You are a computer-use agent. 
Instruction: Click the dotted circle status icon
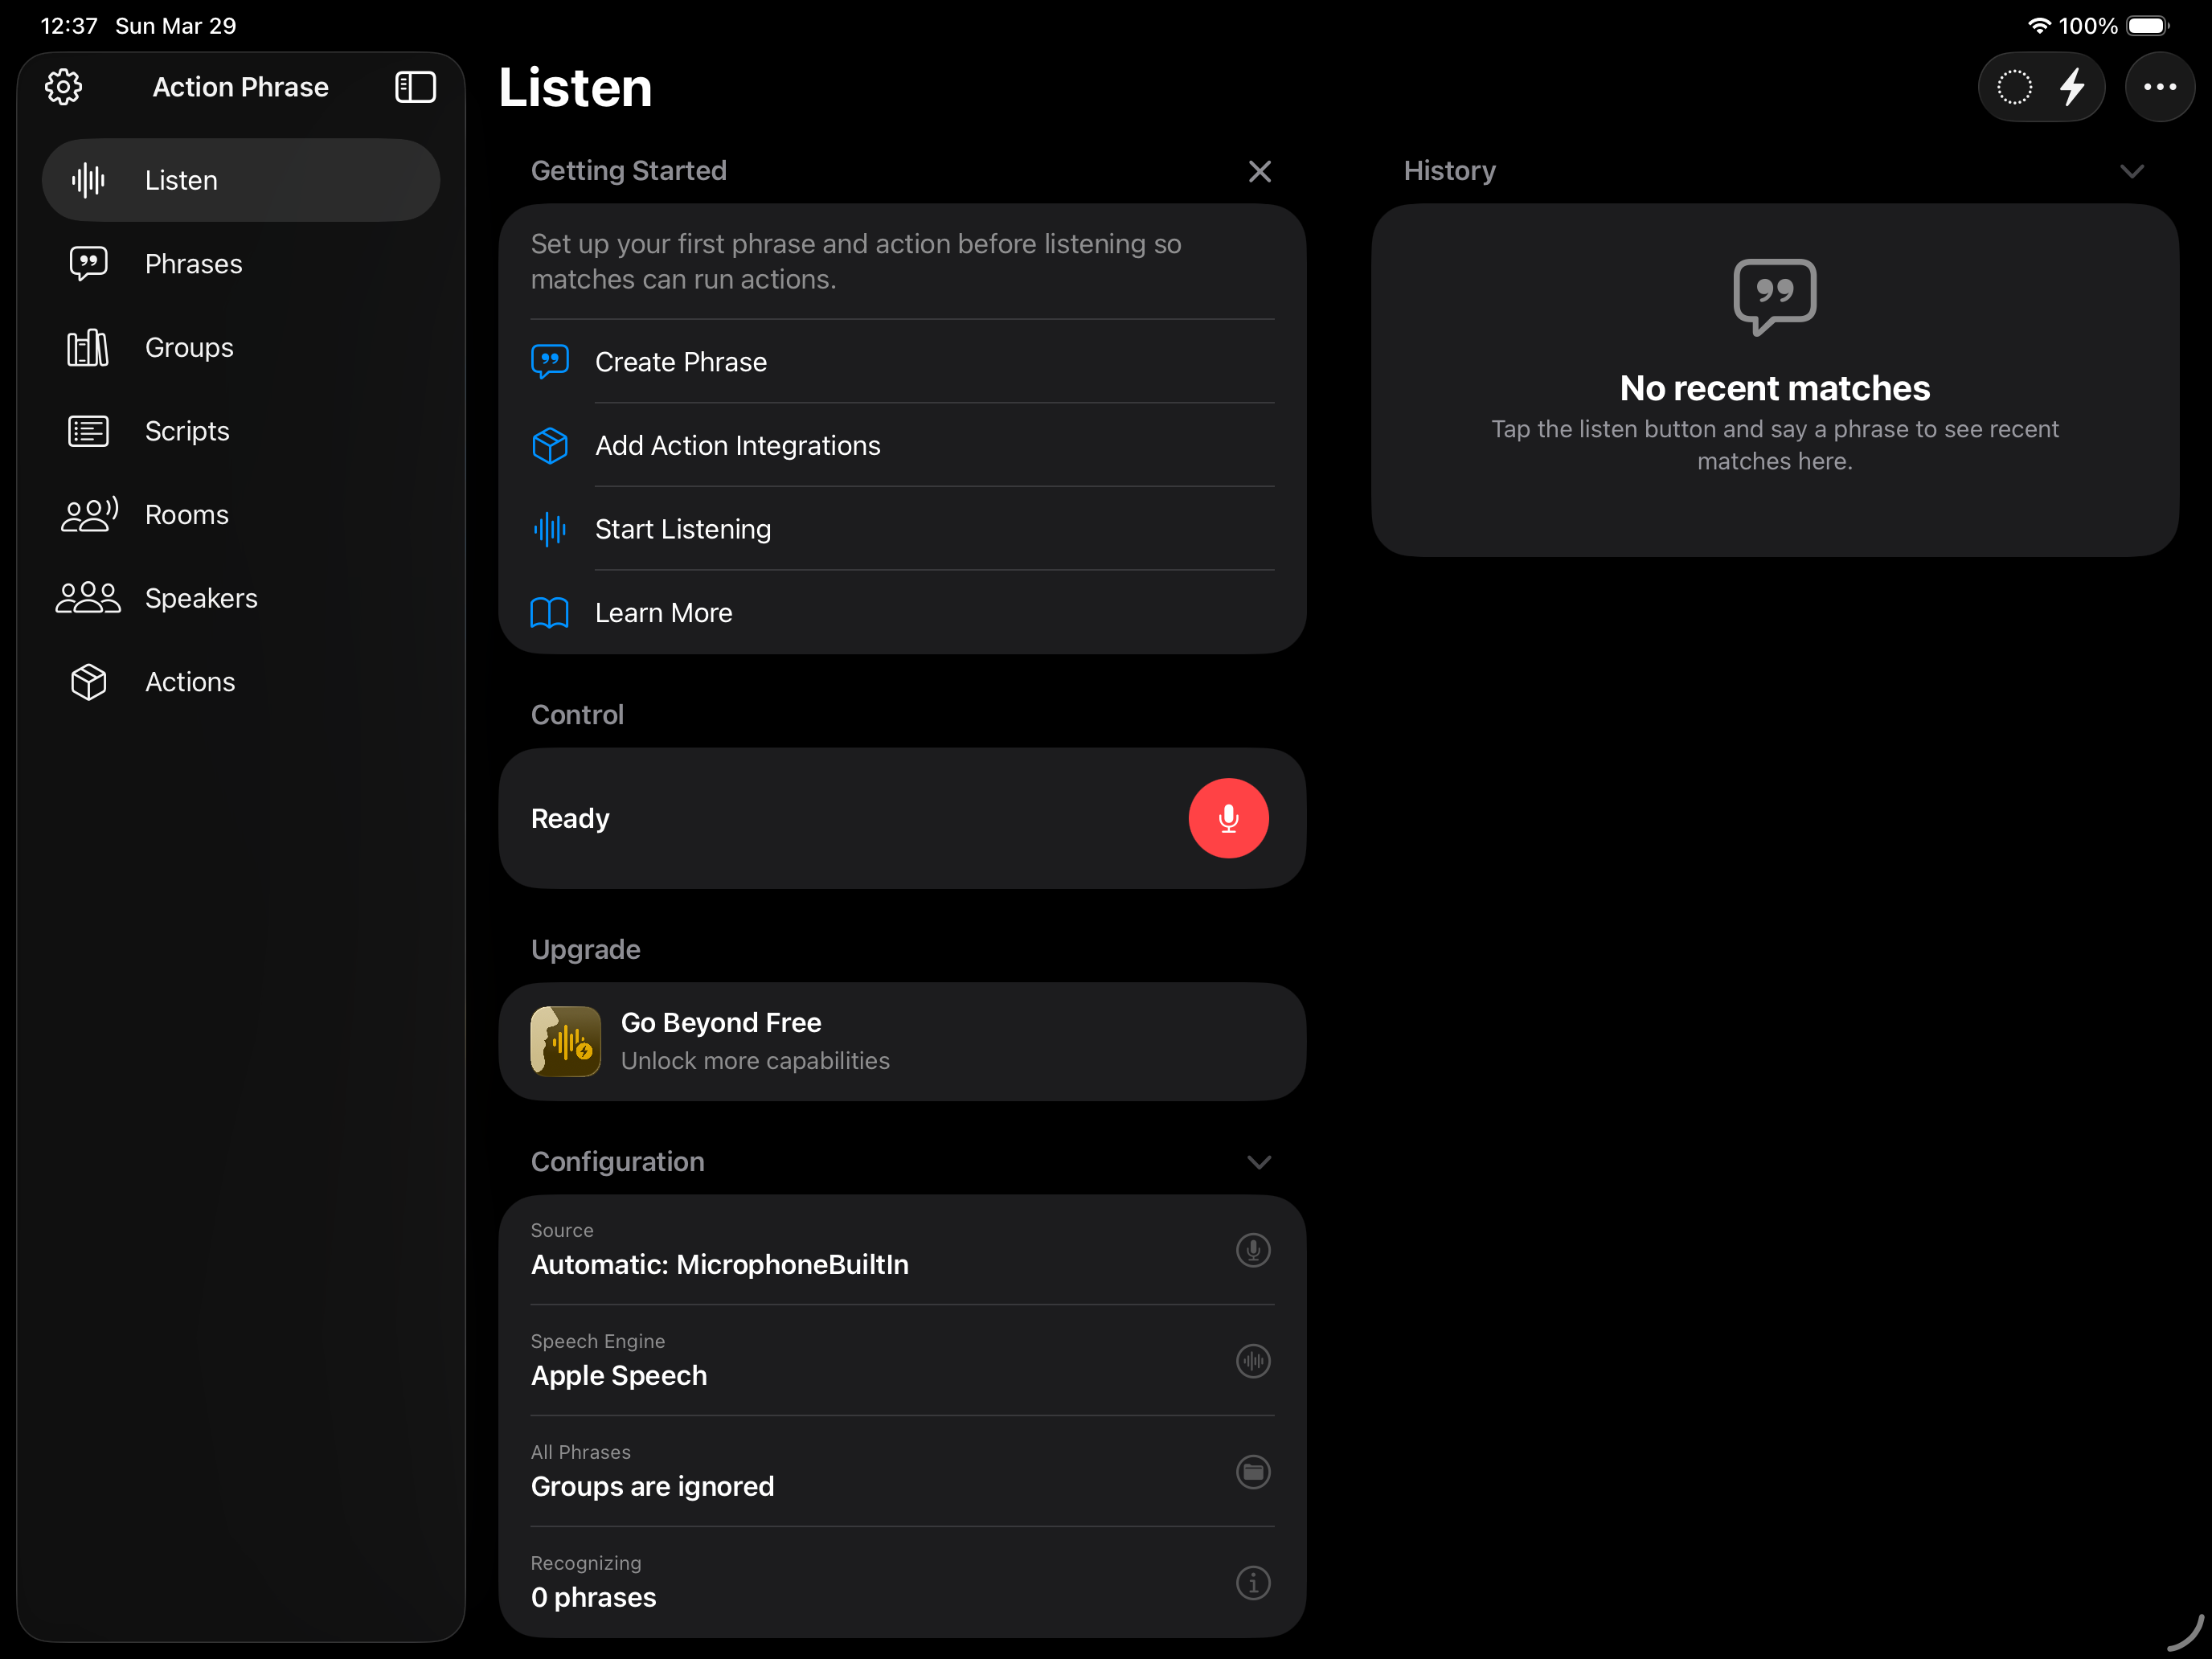pos(2014,87)
